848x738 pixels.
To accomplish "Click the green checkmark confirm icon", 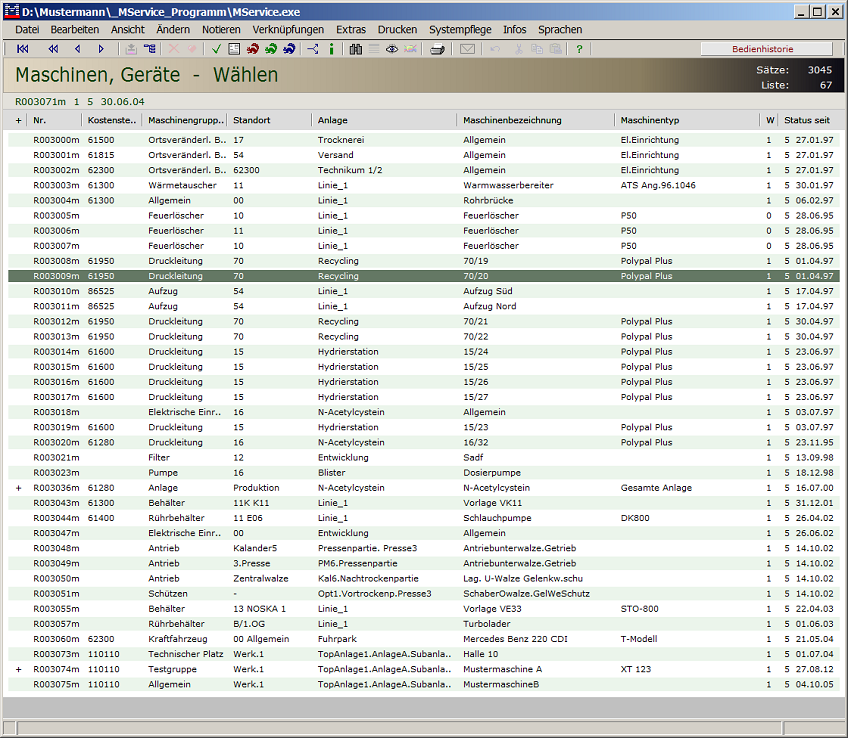I will [216, 49].
